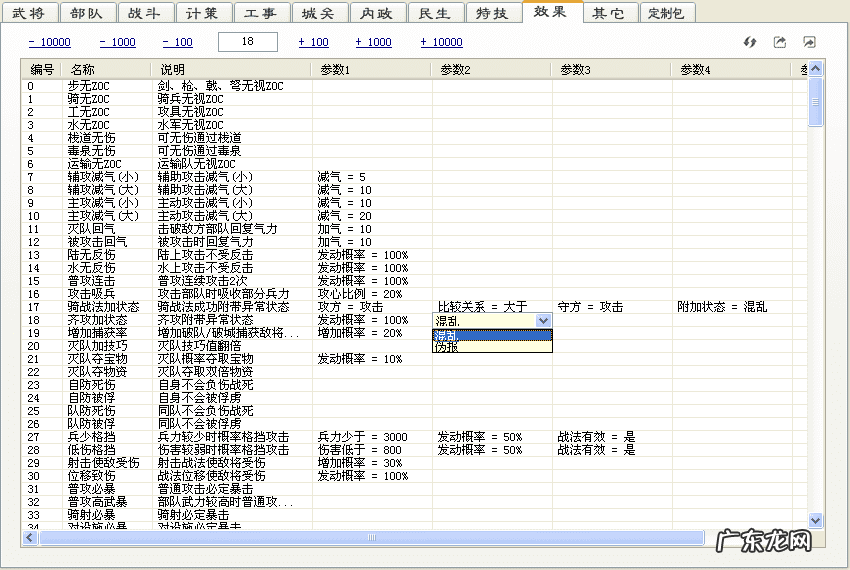Click the horizontal scrollbar left arrow
This screenshot has height=570, width=850.
(x=30, y=537)
